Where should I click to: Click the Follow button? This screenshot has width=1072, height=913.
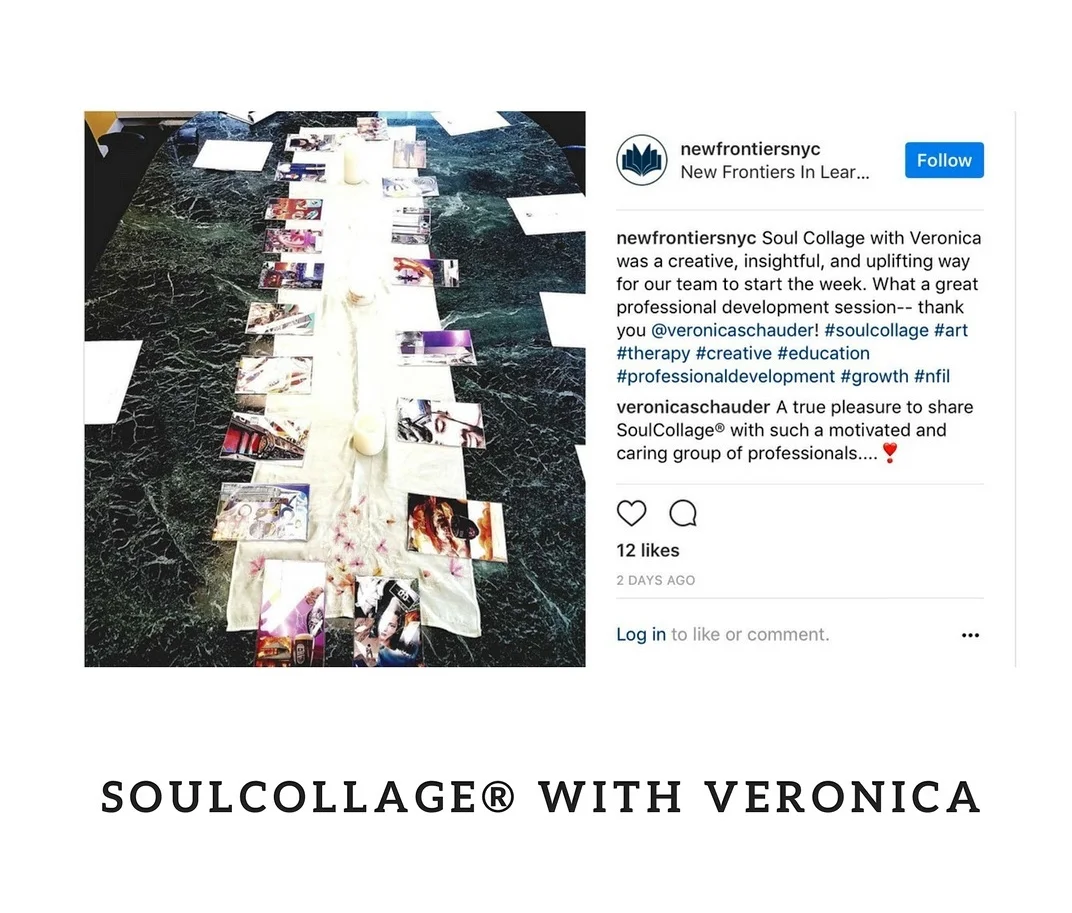click(944, 160)
